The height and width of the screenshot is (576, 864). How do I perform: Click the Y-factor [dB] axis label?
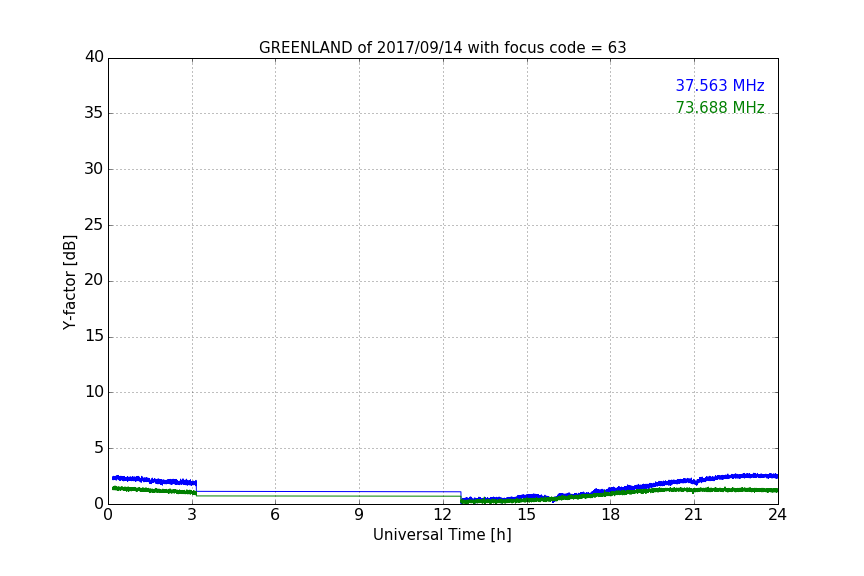[x=69, y=282]
